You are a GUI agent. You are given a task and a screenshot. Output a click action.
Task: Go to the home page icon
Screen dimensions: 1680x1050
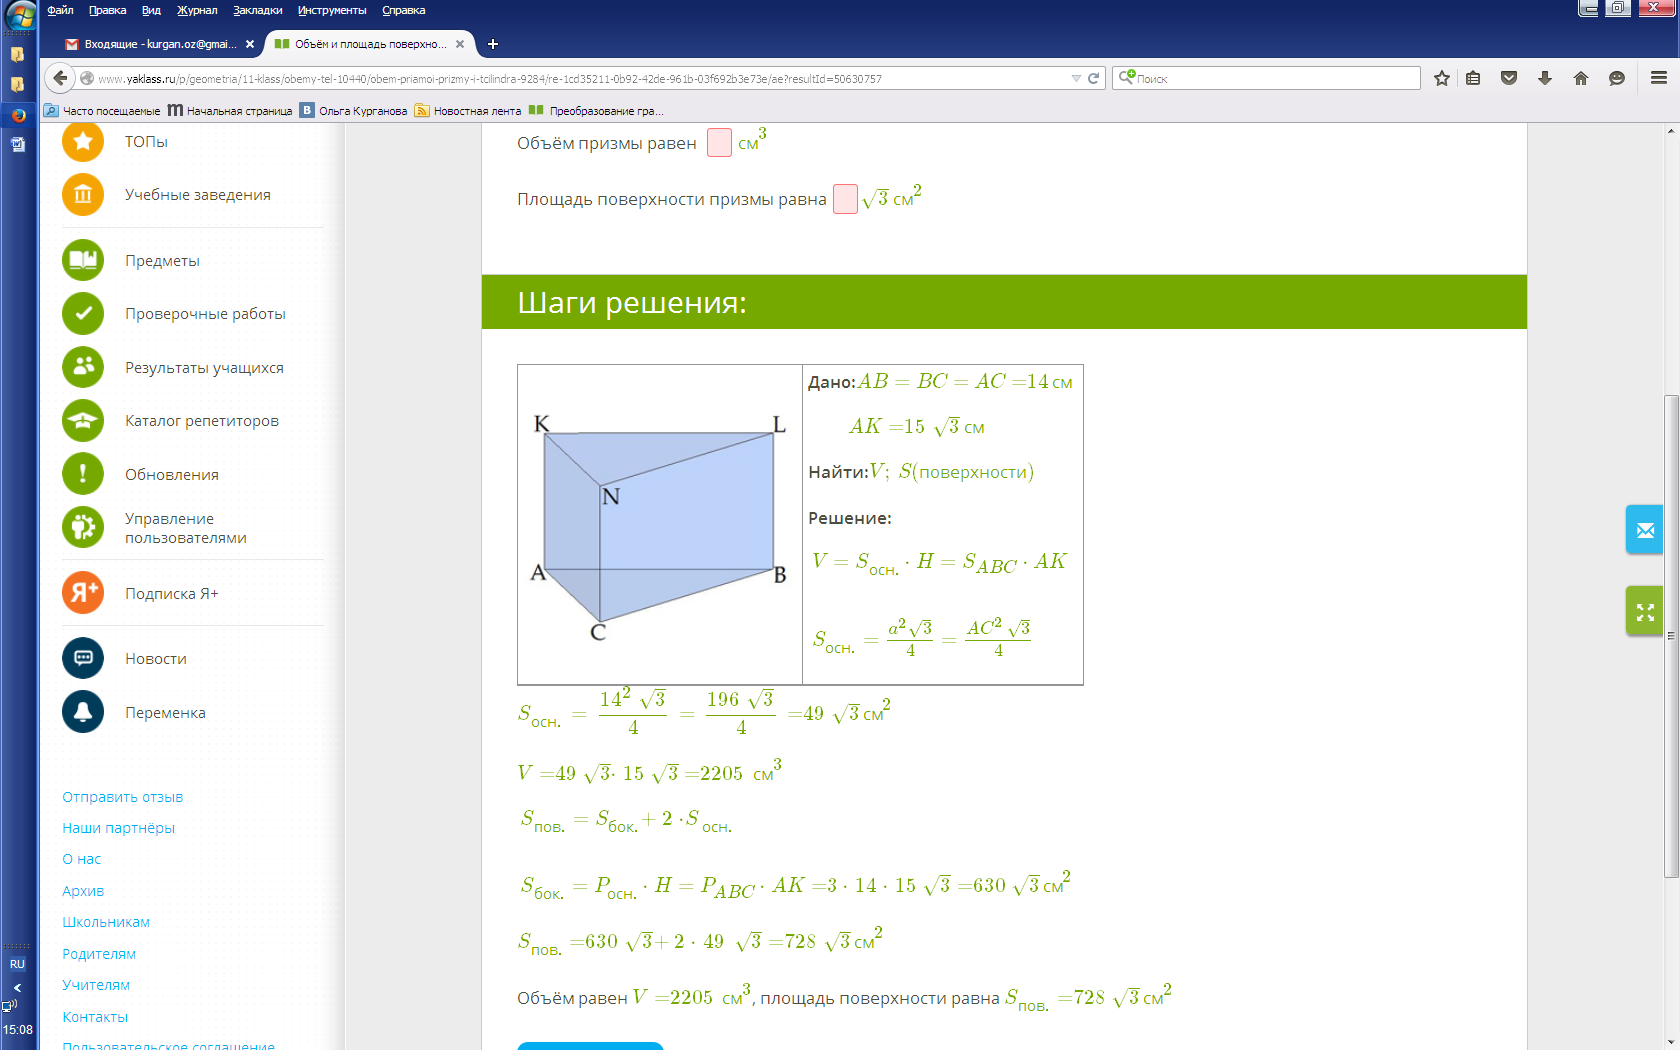click(1581, 78)
